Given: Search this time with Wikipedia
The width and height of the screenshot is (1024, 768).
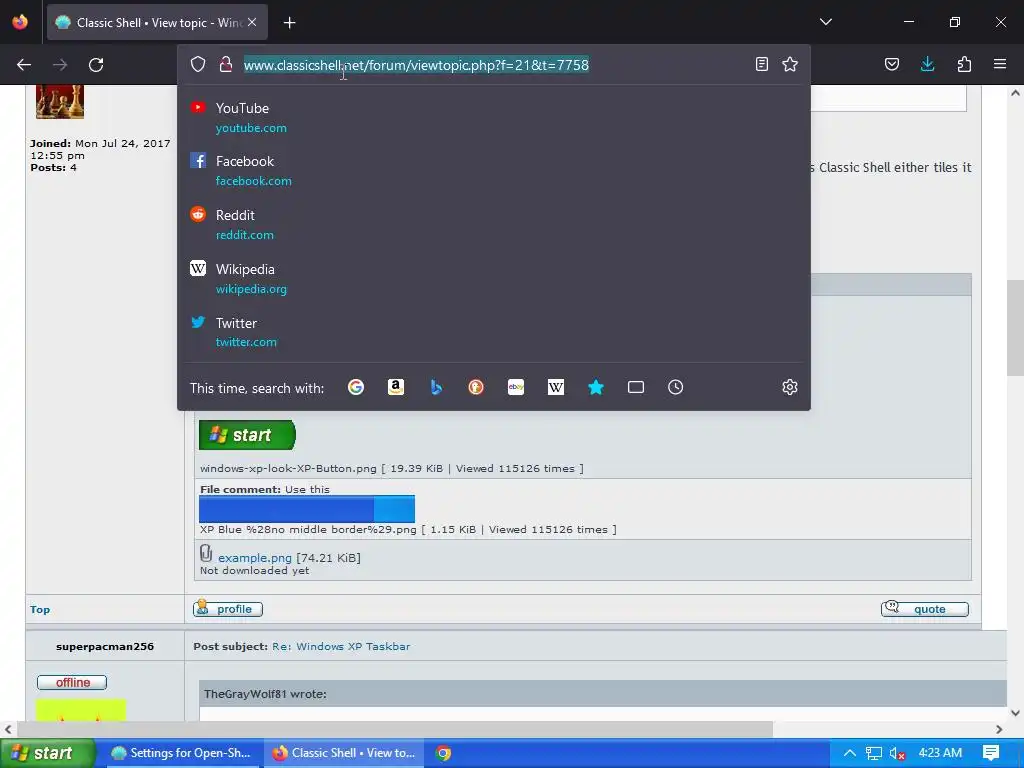Looking at the screenshot, I should 556,387.
